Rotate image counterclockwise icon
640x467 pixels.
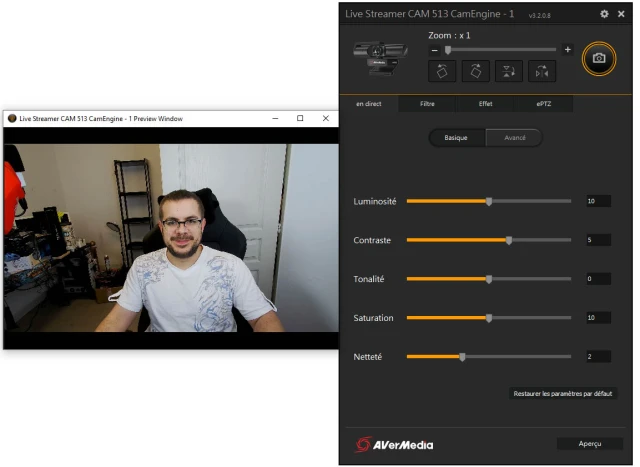click(x=442, y=71)
